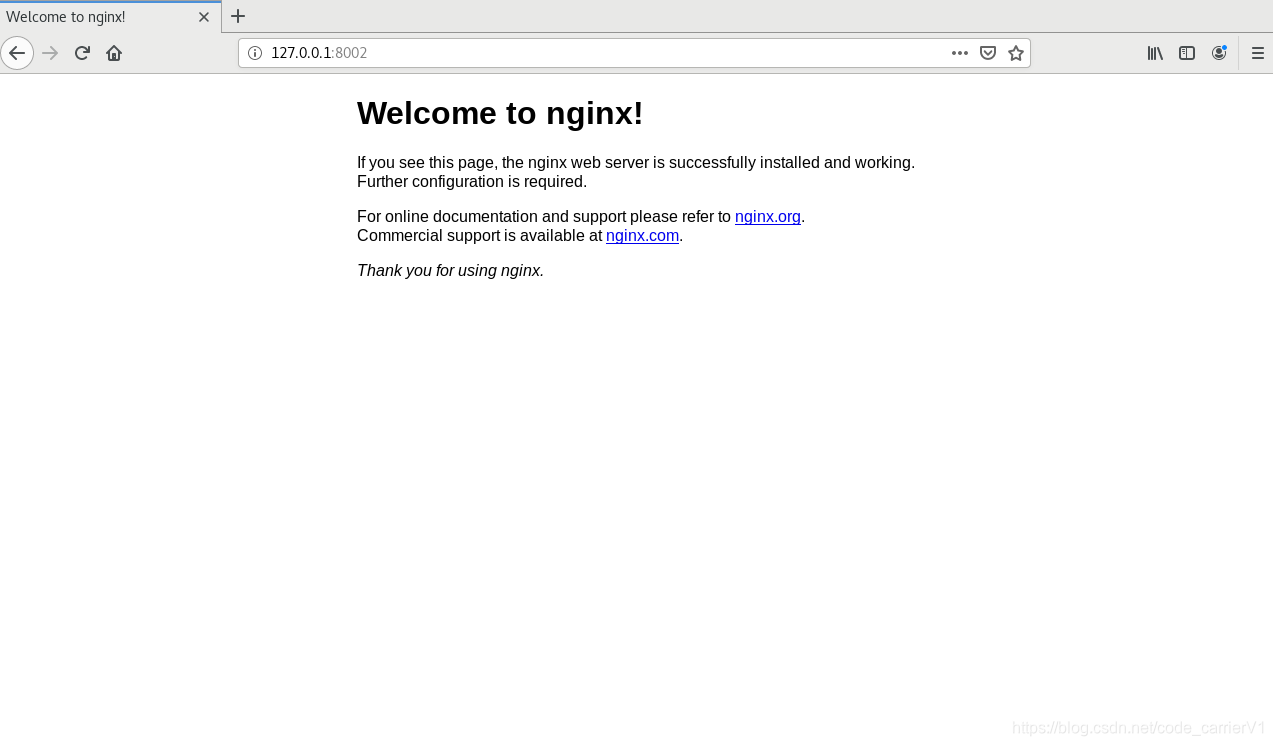Image resolution: width=1273 pixels, height=746 pixels.
Task: Click 'Further configuration is required.' text
Action: (x=472, y=182)
